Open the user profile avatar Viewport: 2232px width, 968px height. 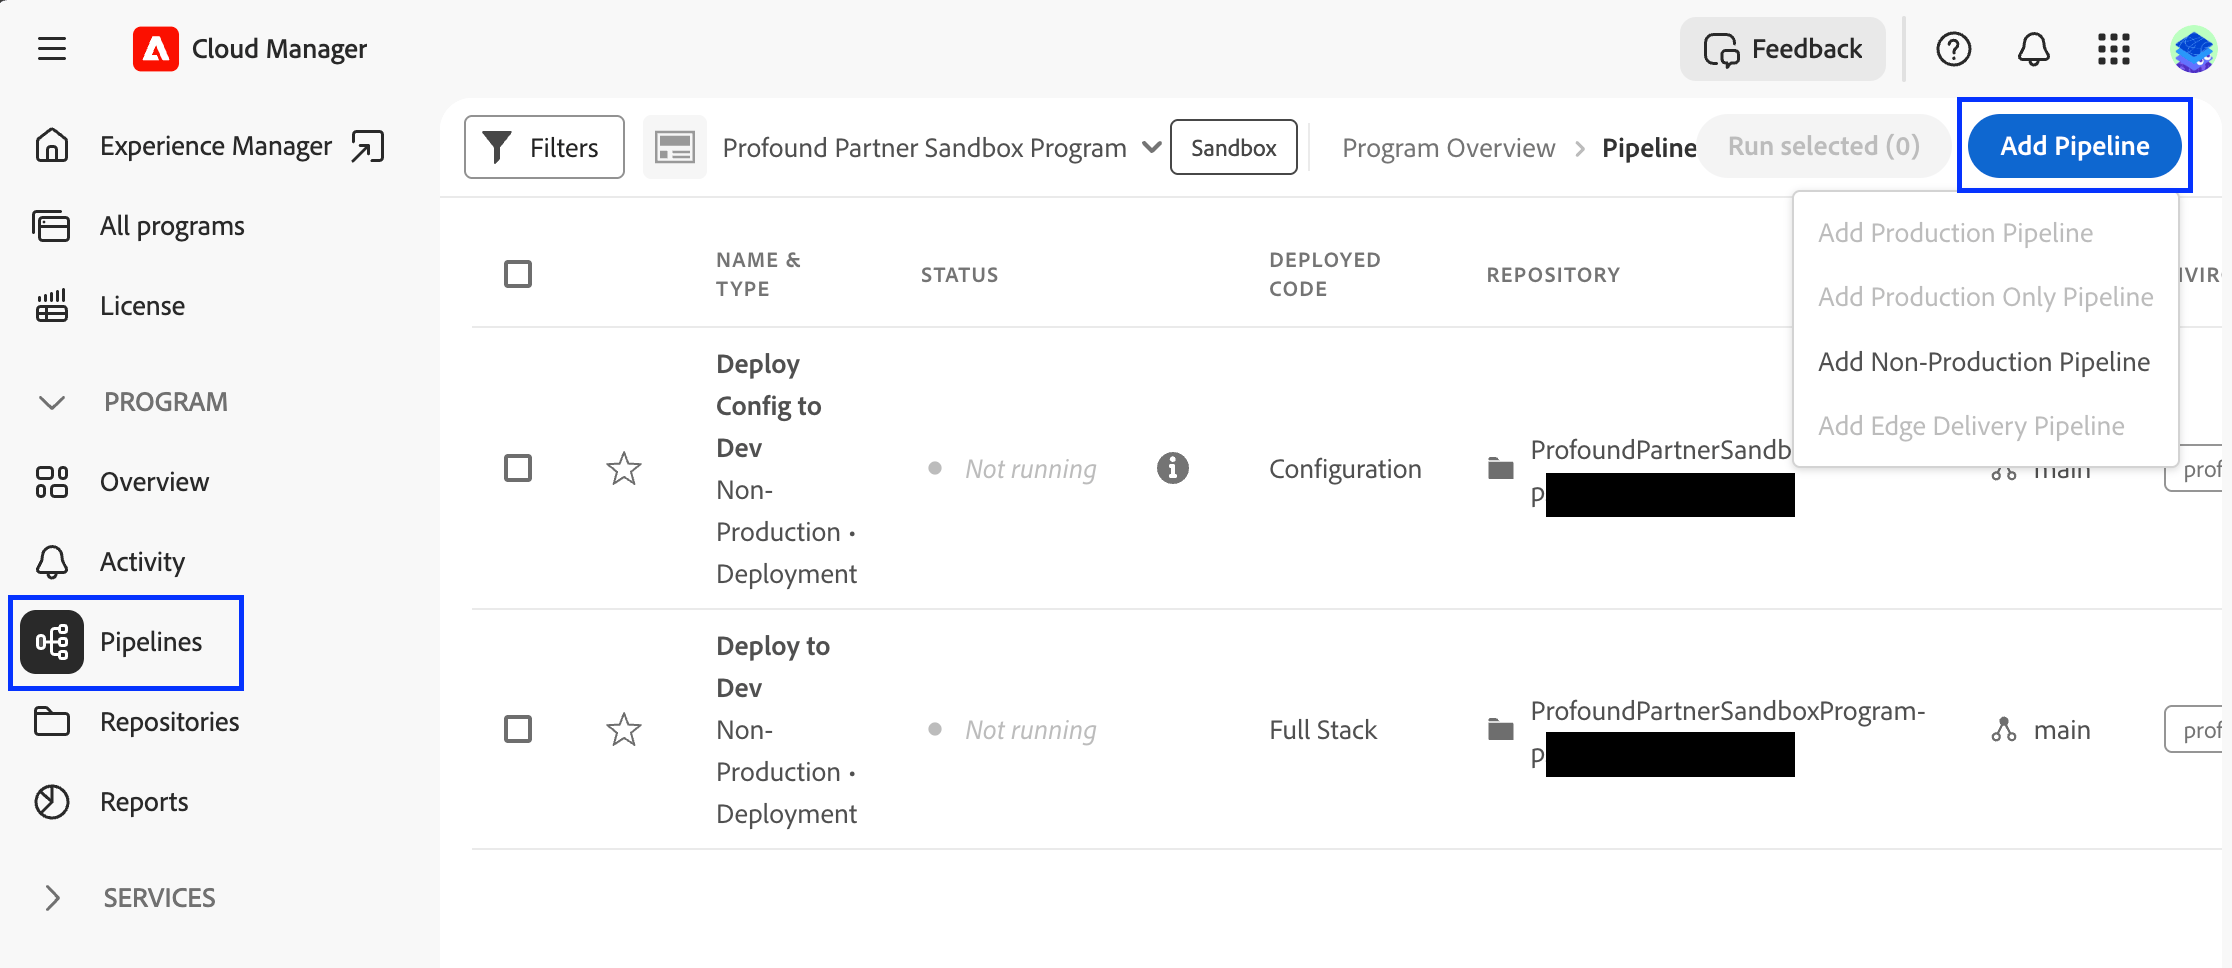point(2193,48)
